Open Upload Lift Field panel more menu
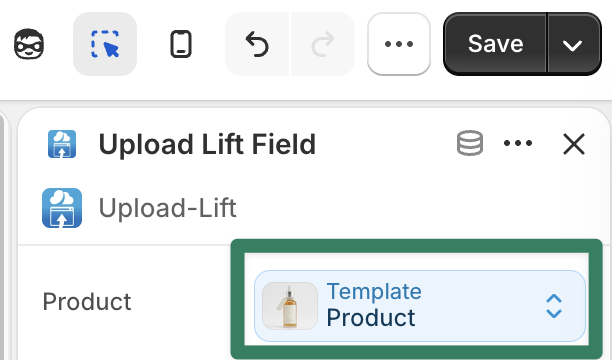Image resolution: width=612 pixels, height=360 pixels. (518, 143)
